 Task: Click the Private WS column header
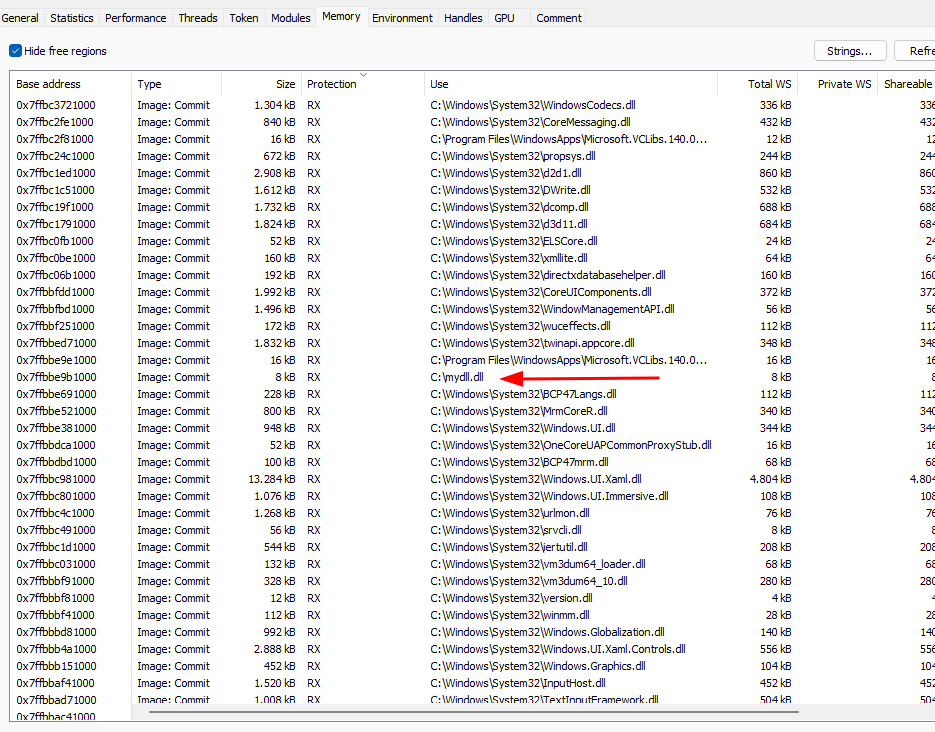843,84
